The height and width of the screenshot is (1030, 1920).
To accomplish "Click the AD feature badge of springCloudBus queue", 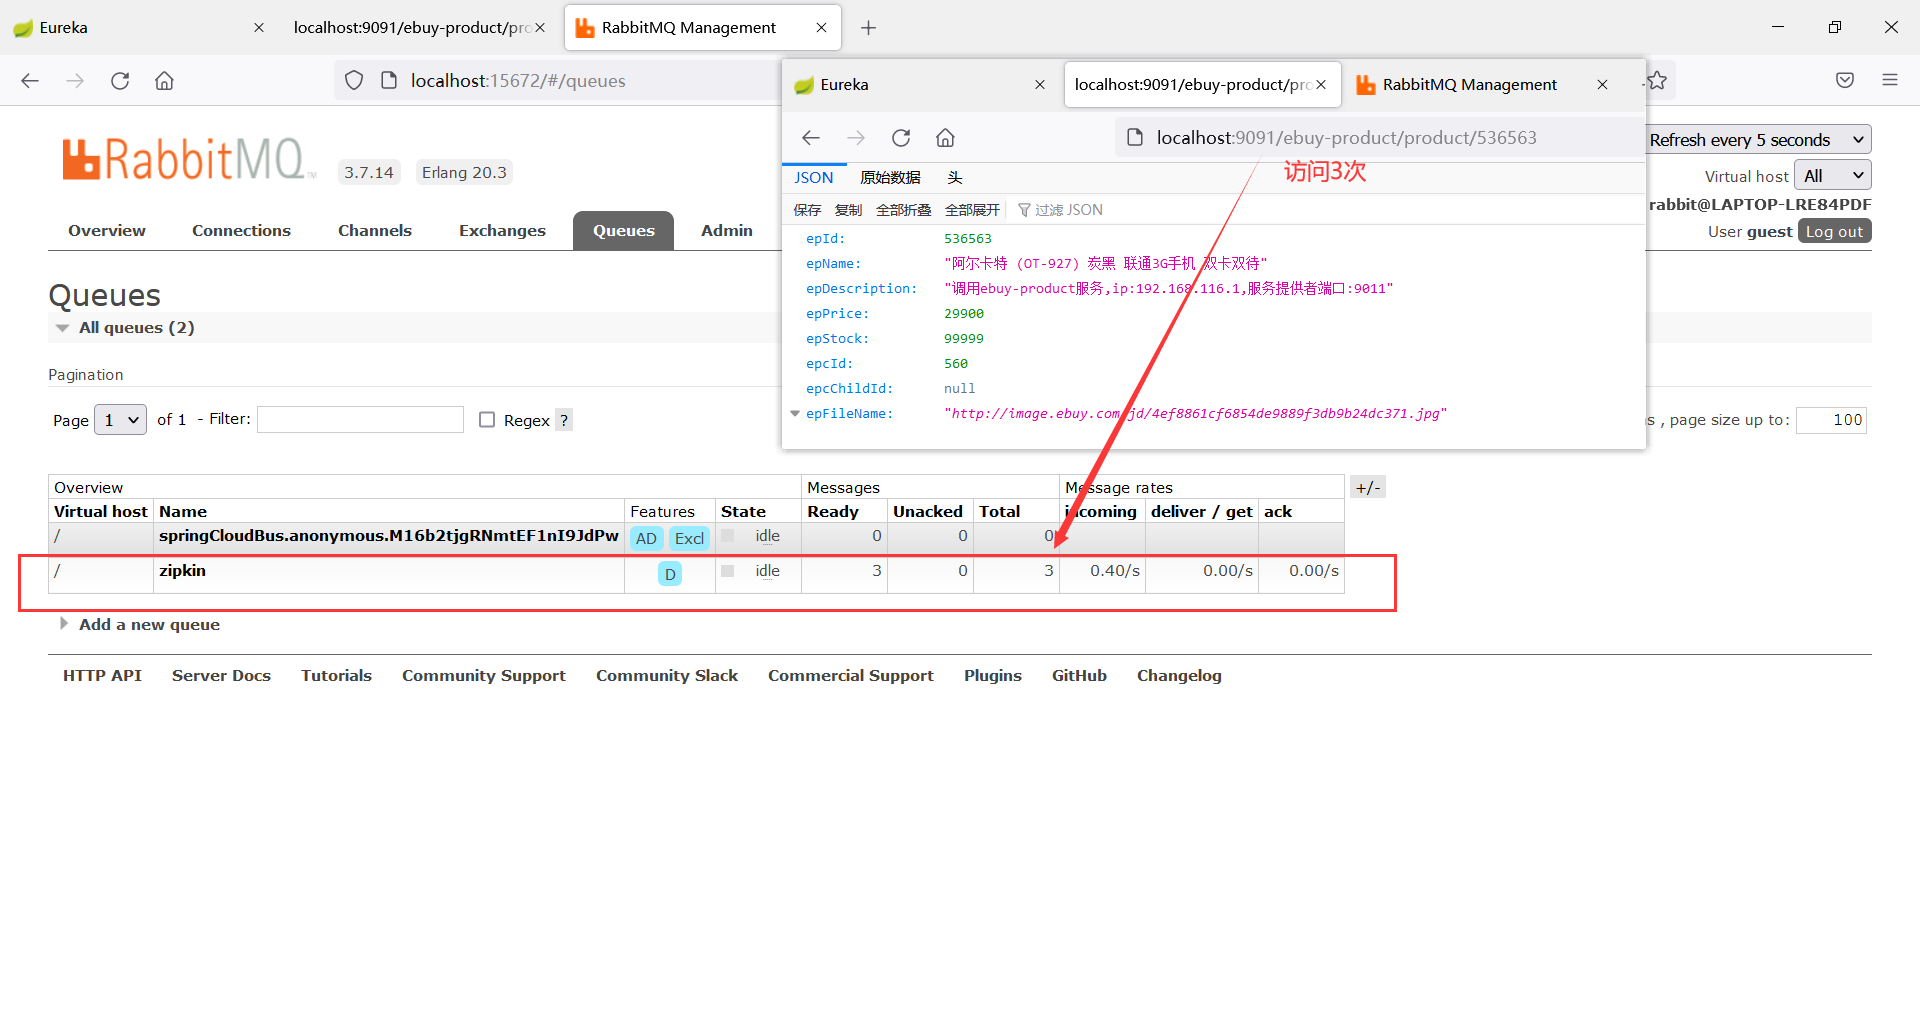I will pyautogui.click(x=647, y=538).
